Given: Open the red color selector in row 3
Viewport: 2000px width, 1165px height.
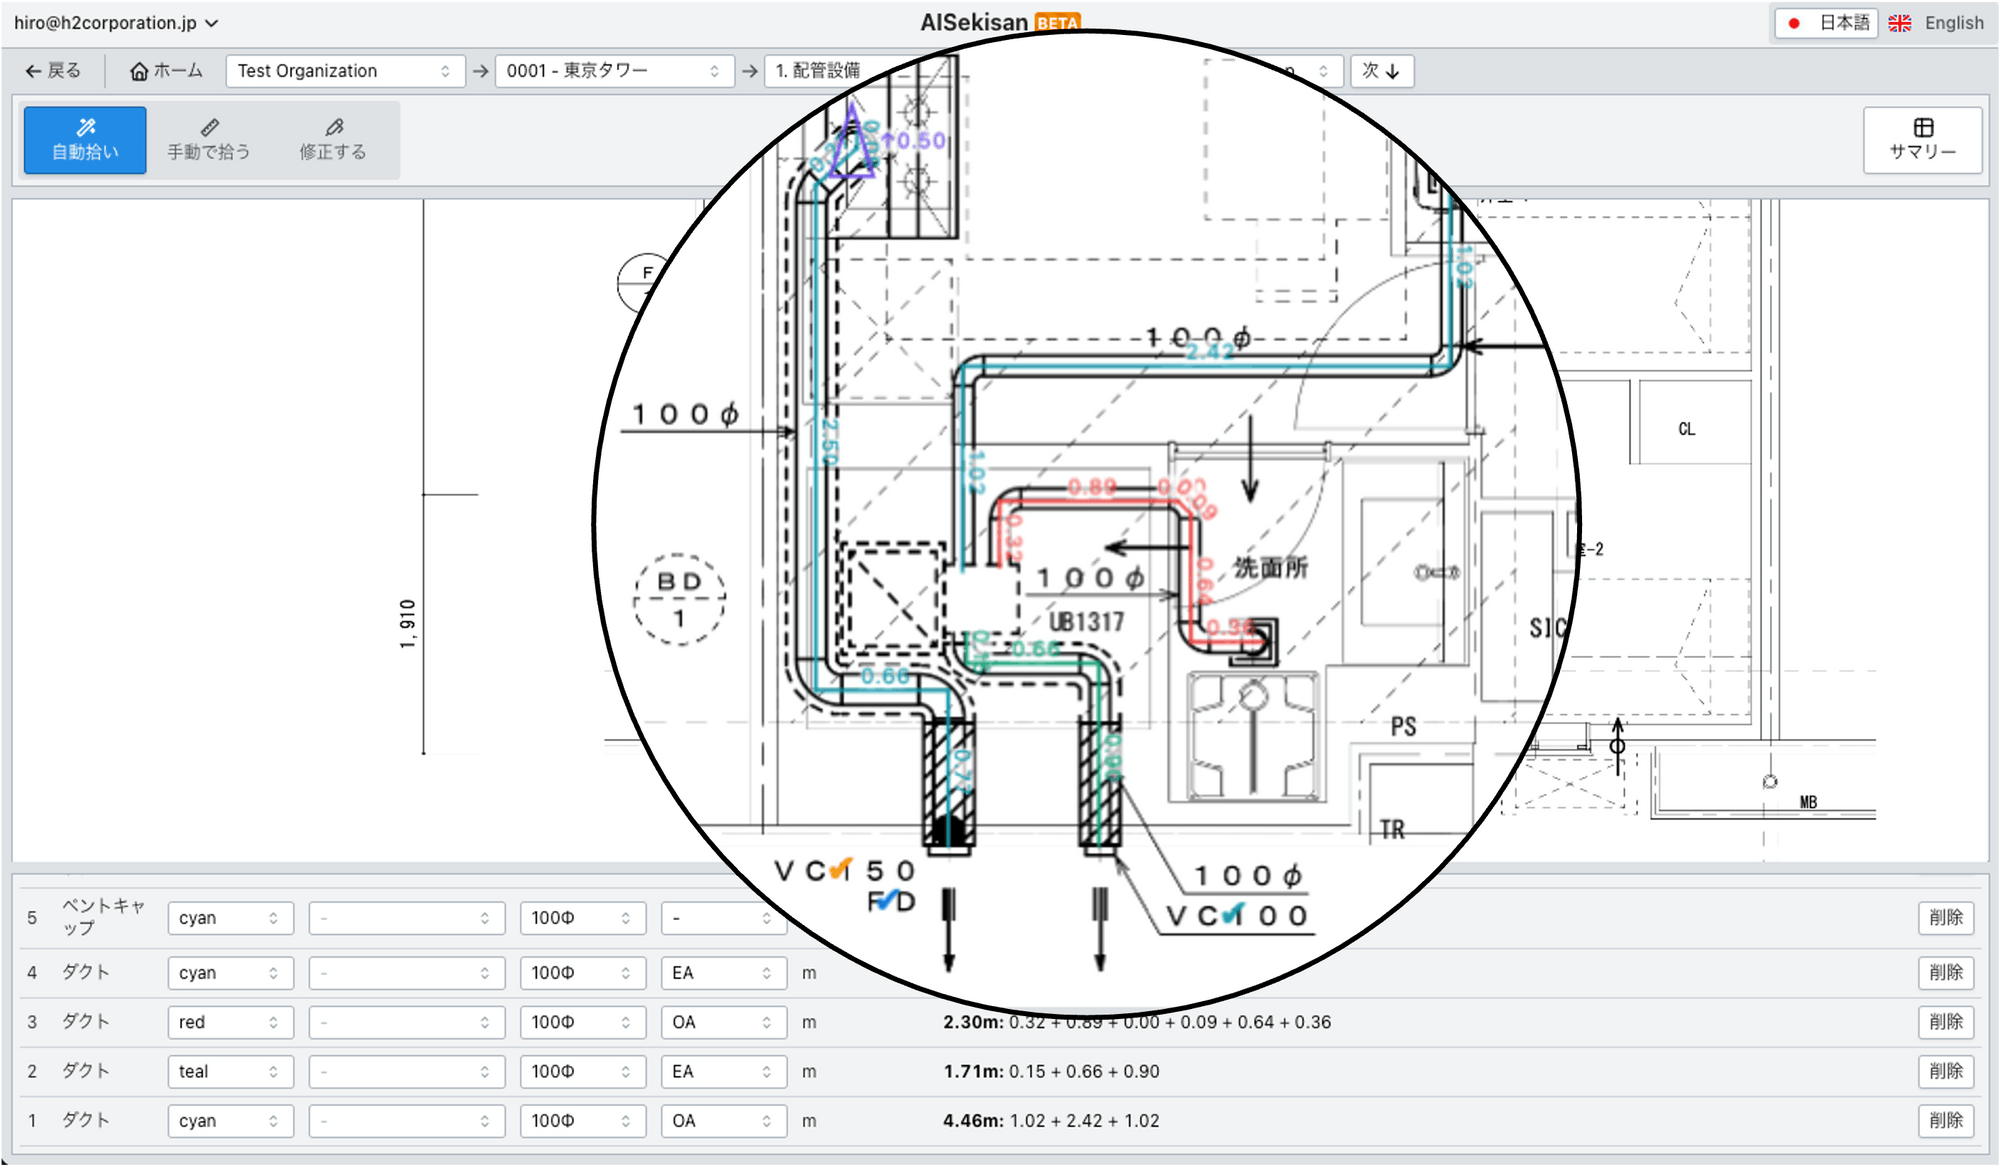Looking at the screenshot, I should [x=229, y=1022].
